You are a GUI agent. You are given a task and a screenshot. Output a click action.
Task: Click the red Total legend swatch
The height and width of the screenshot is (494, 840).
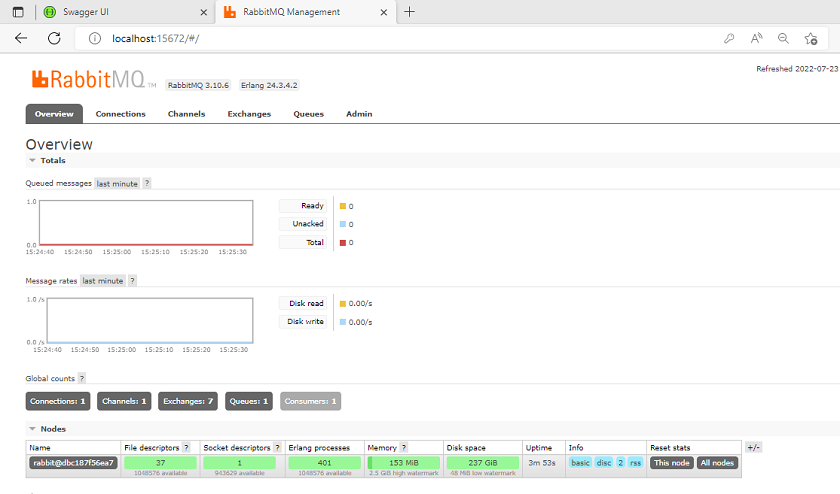click(x=343, y=243)
